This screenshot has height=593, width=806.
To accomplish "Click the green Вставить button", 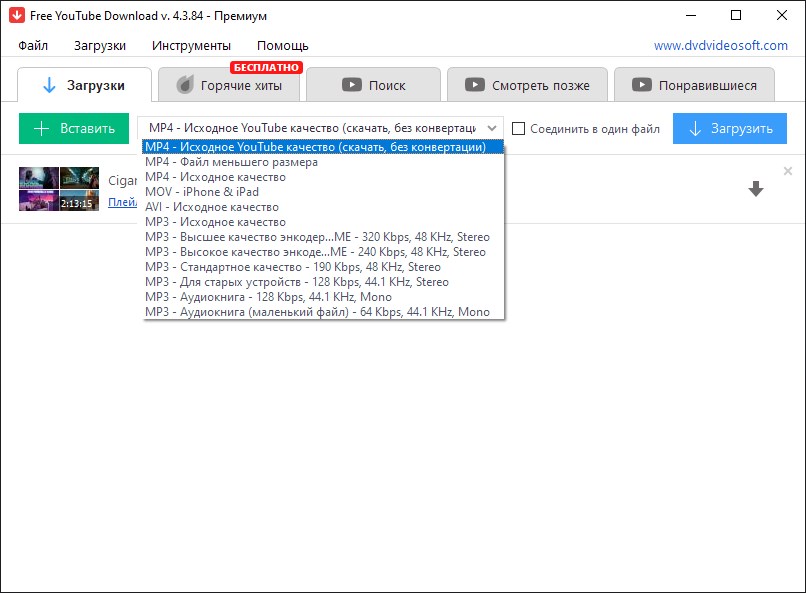I will (74, 128).
